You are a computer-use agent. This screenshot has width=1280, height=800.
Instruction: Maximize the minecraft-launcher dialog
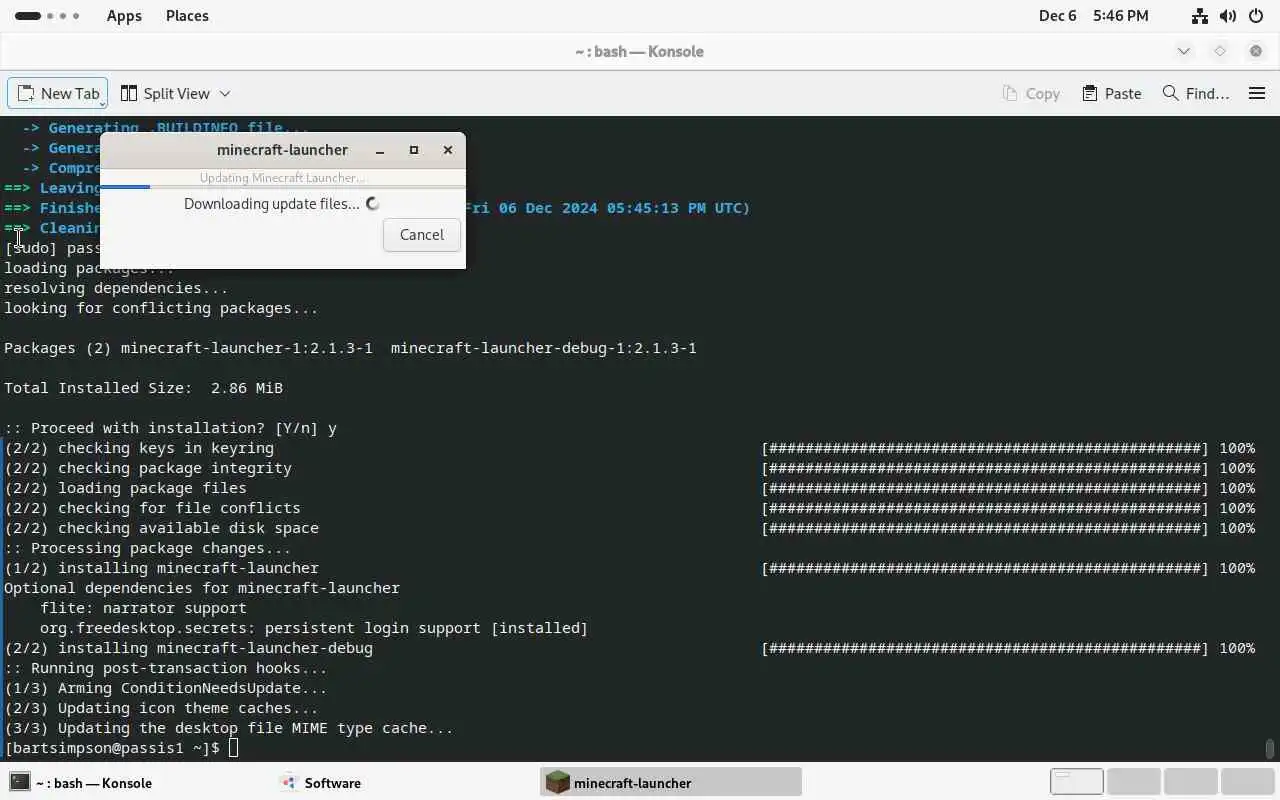click(414, 150)
